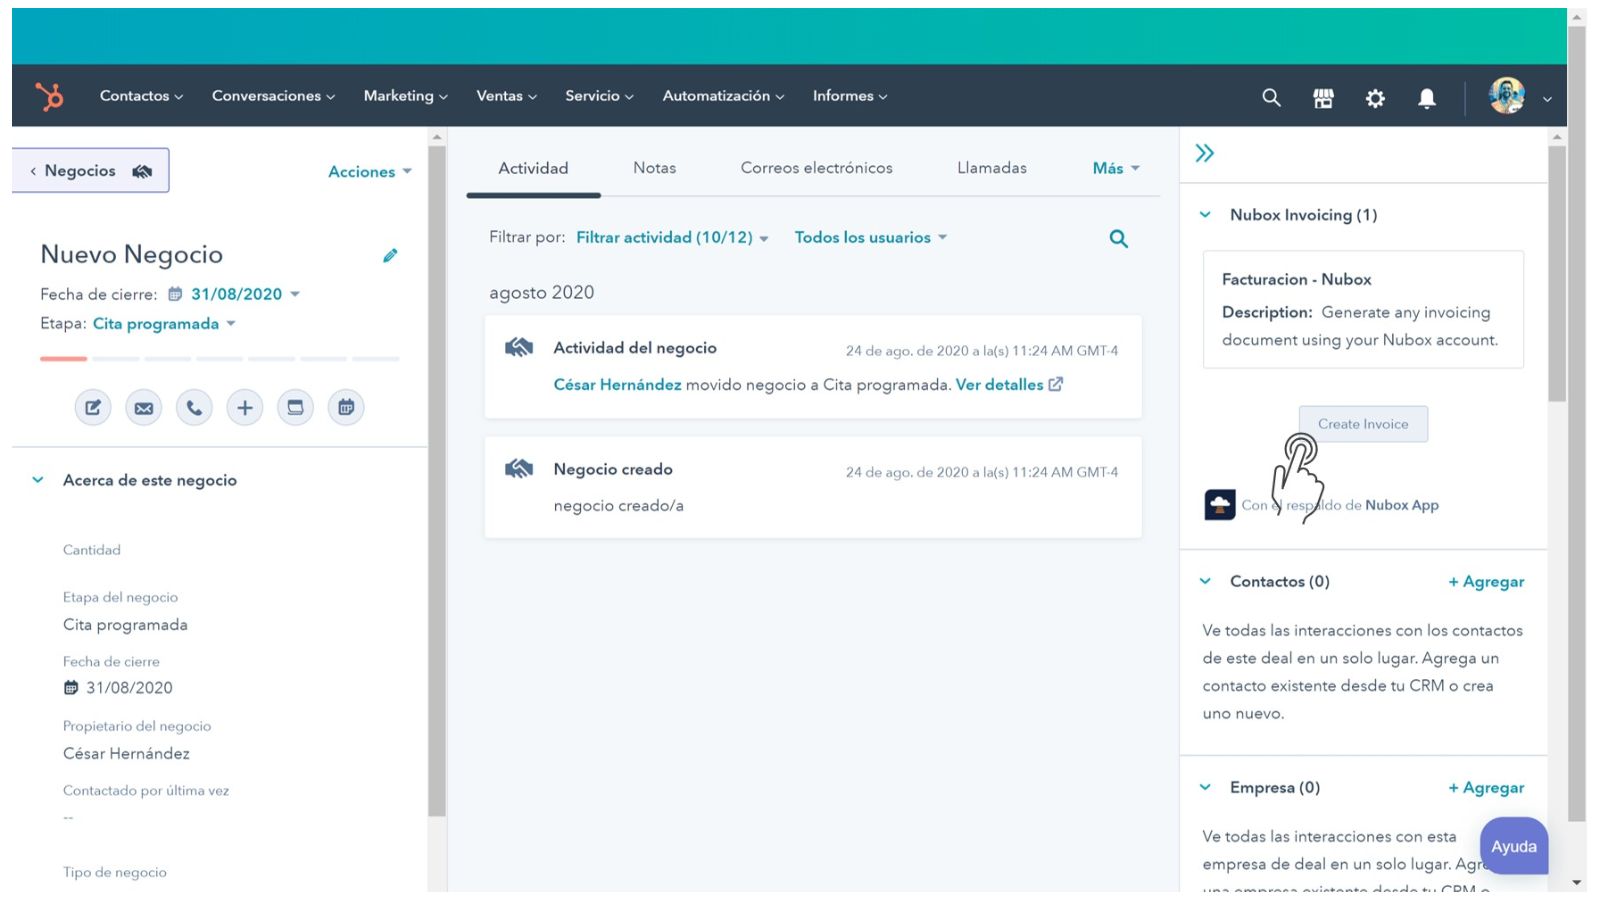The image size is (1600, 900).
Task: Check notifications via the bell icon
Action: [x=1427, y=97]
